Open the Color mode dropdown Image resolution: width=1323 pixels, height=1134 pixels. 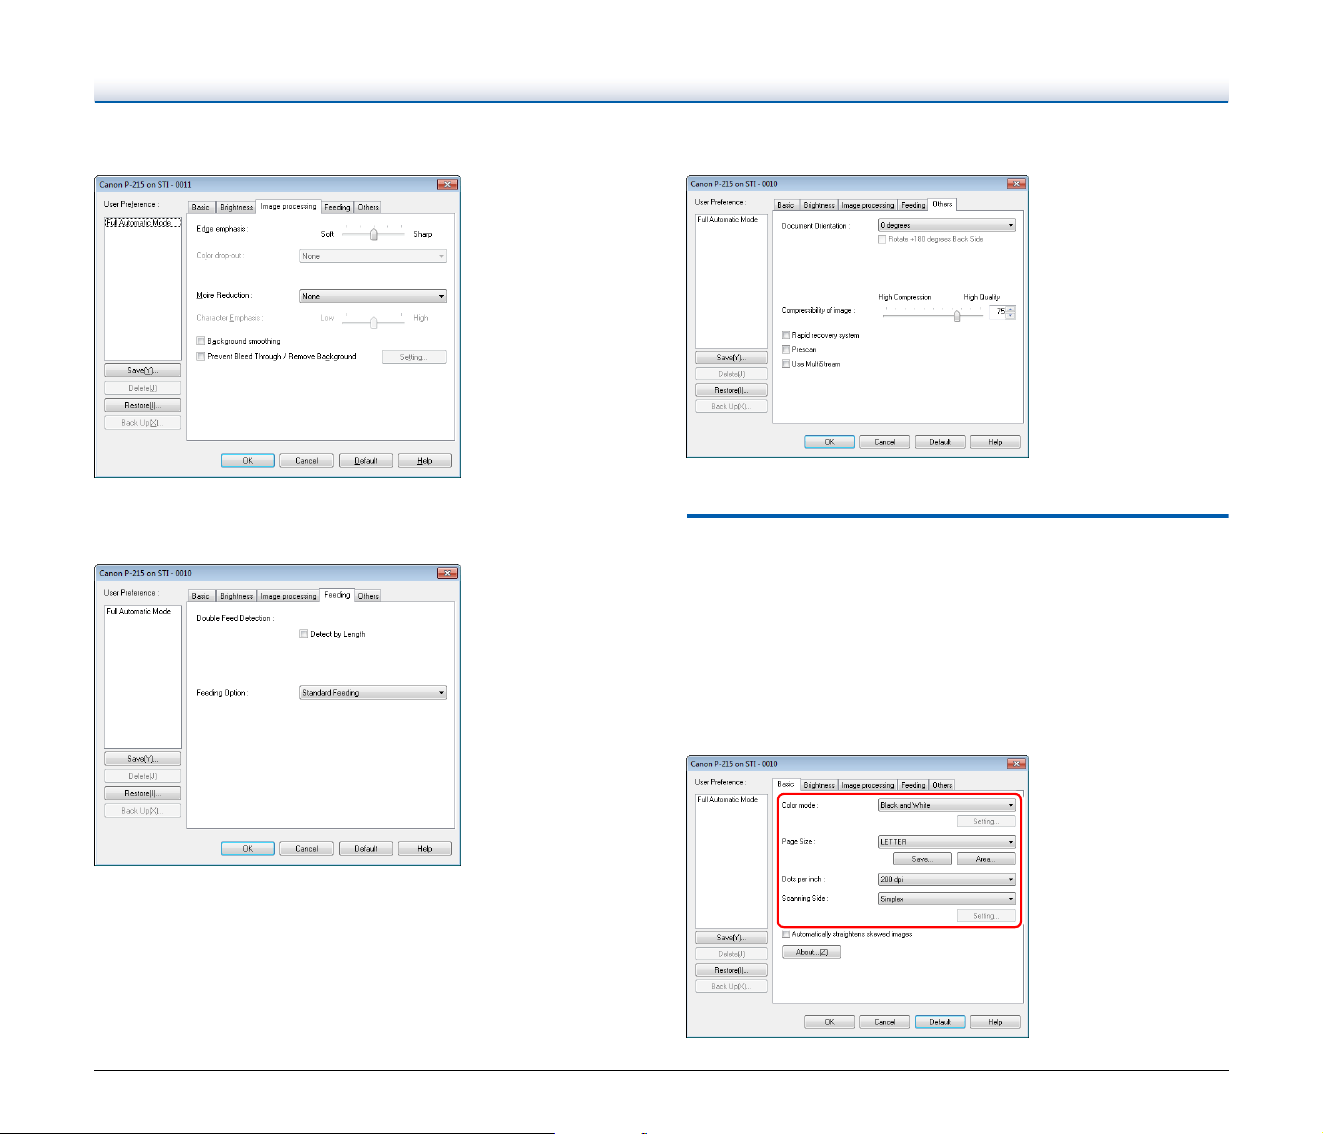pyautogui.click(x=947, y=805)
